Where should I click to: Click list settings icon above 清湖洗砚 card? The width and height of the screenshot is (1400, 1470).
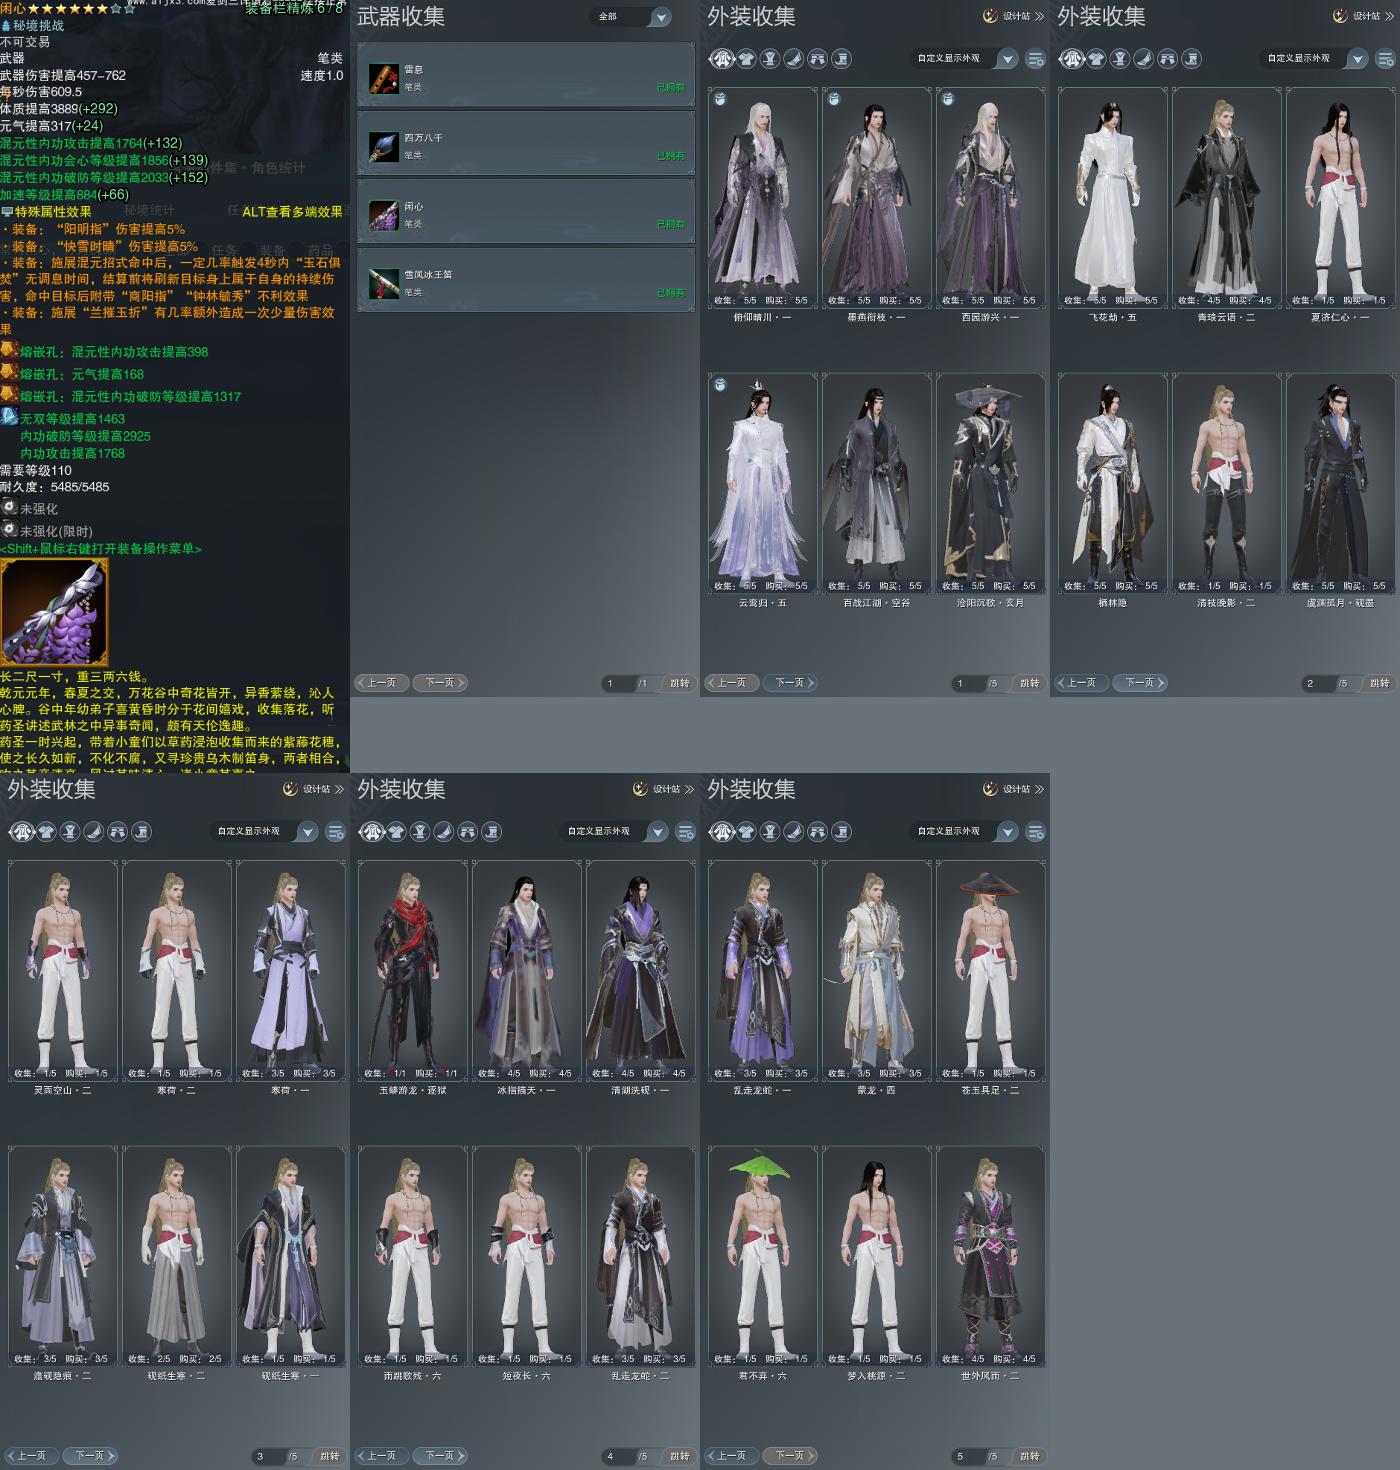coord(686,832)
